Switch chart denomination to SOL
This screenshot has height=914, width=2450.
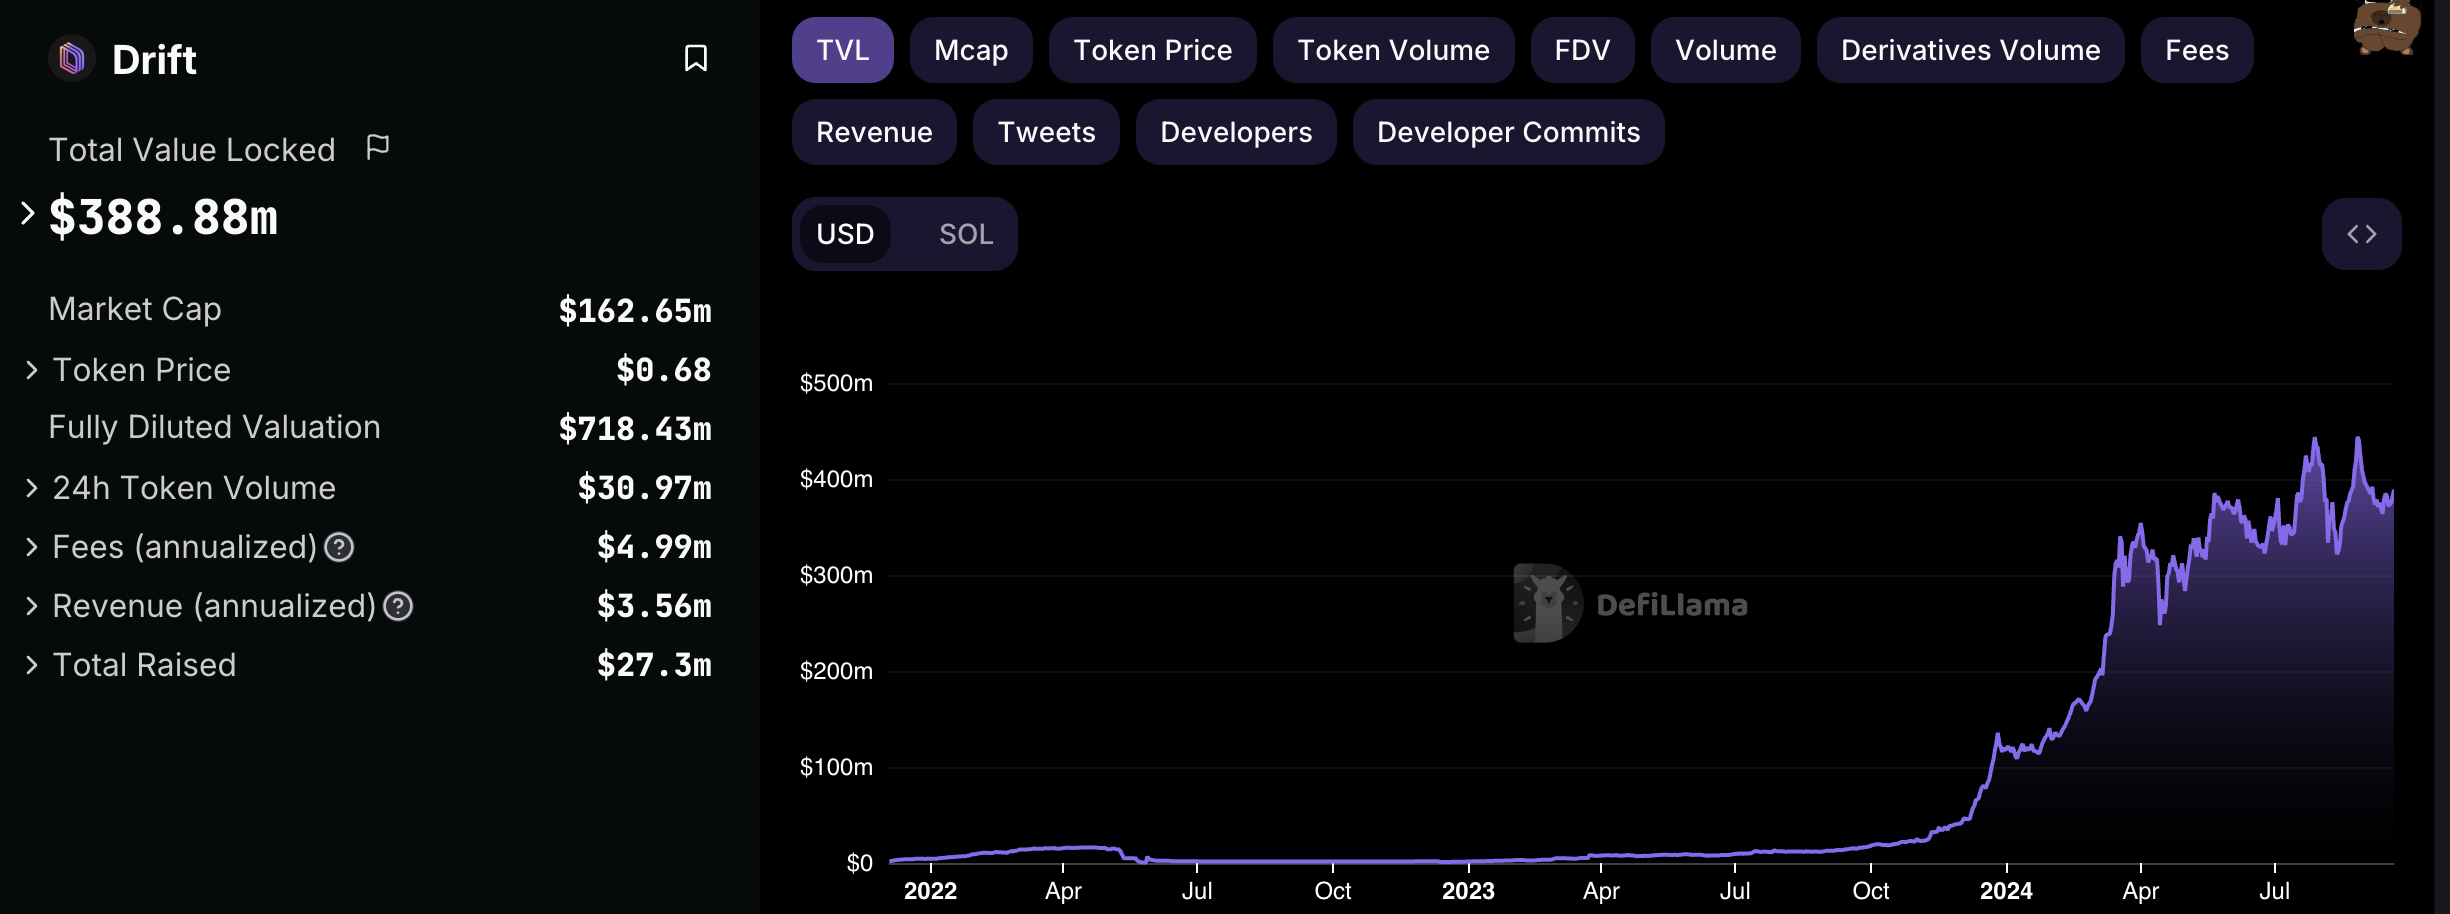point(965,234)
